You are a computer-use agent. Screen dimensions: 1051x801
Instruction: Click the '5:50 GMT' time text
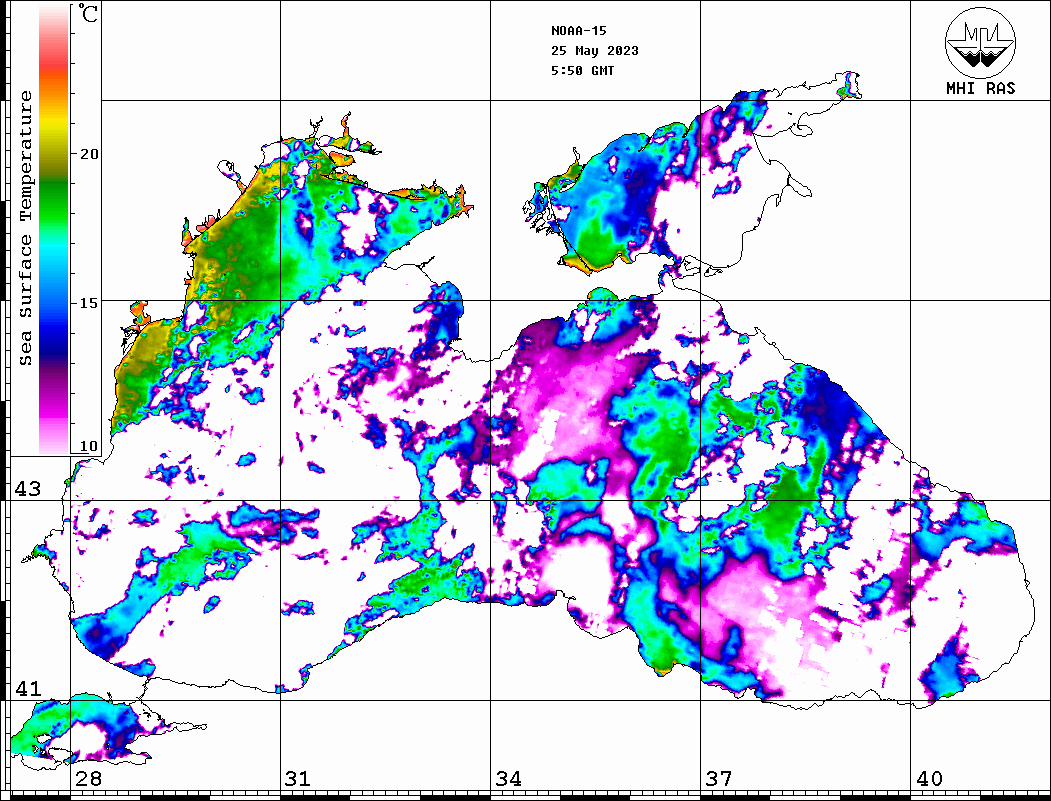(x=582, y=71)
